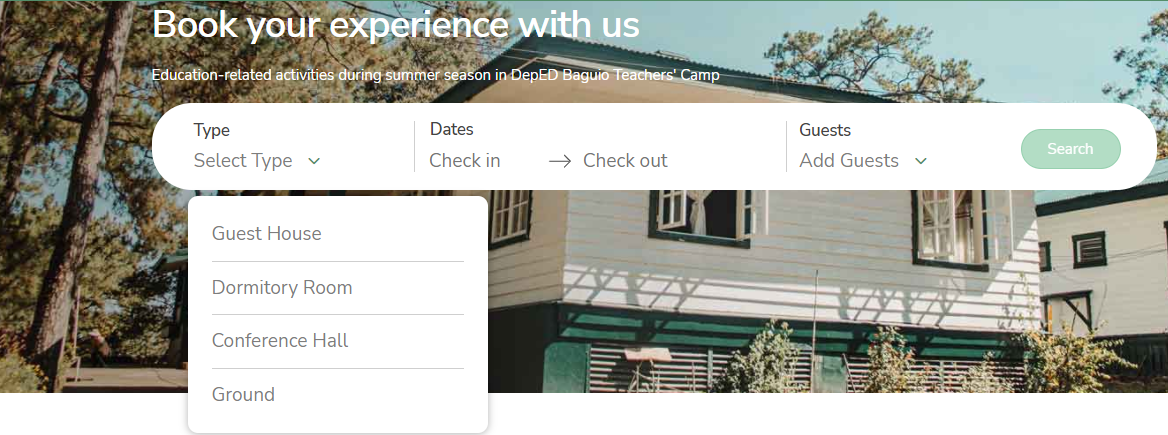Viewport: 1168px width, 435px height.
Task: Click the chevron beside Add Guests
Action: point(921,161)
